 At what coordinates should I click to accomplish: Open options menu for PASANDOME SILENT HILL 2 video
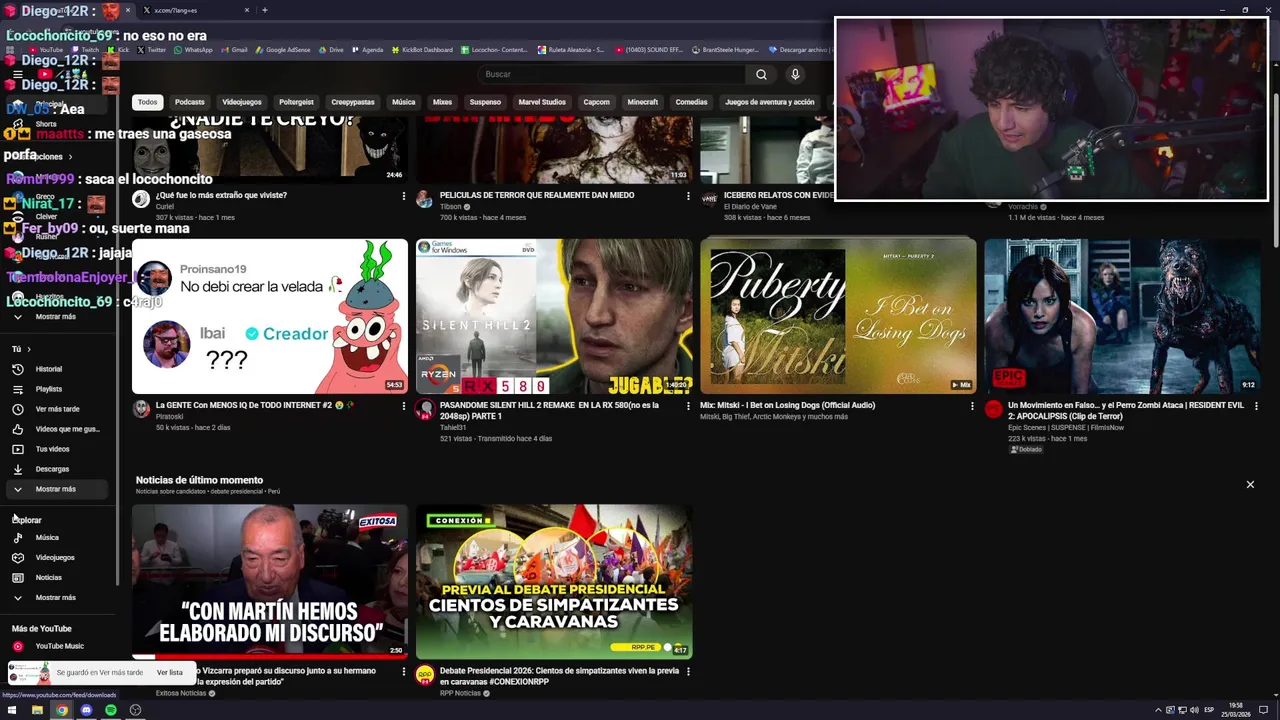tap(688, 406)
